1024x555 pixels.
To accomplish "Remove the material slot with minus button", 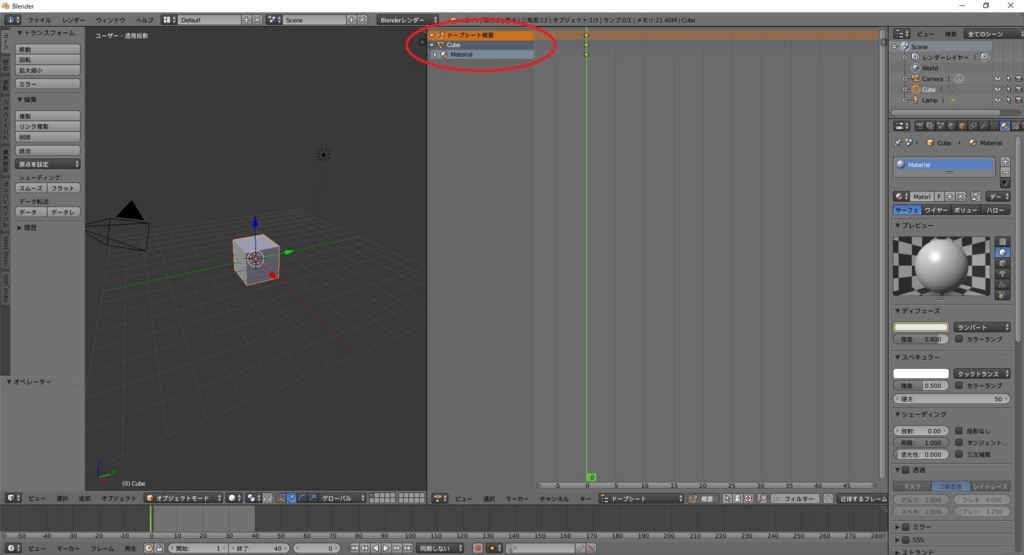I will [x=1005, y=172].
